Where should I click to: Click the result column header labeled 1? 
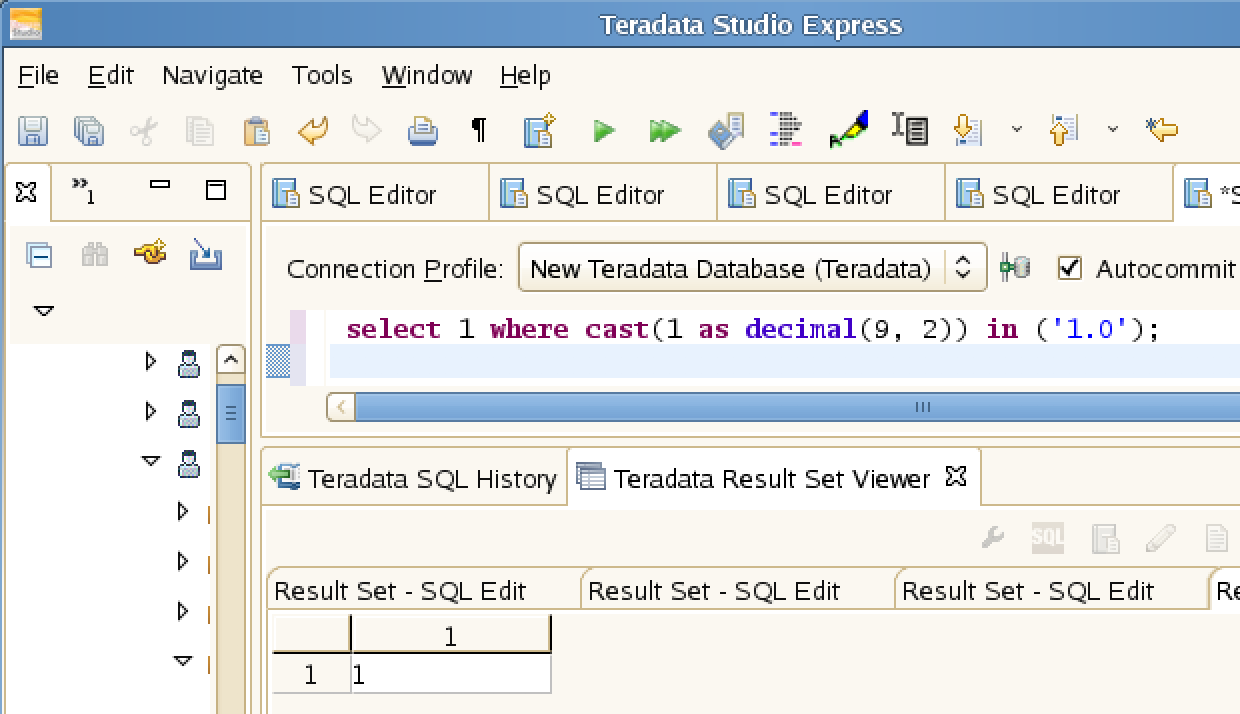451,636
